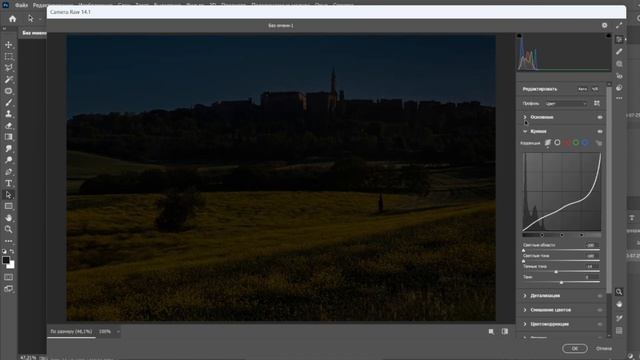Adjust the Shadows slider at bottom of Curve
Image resolution: width=640 pixels, height=360 pixels.
[x=562, y=282]
